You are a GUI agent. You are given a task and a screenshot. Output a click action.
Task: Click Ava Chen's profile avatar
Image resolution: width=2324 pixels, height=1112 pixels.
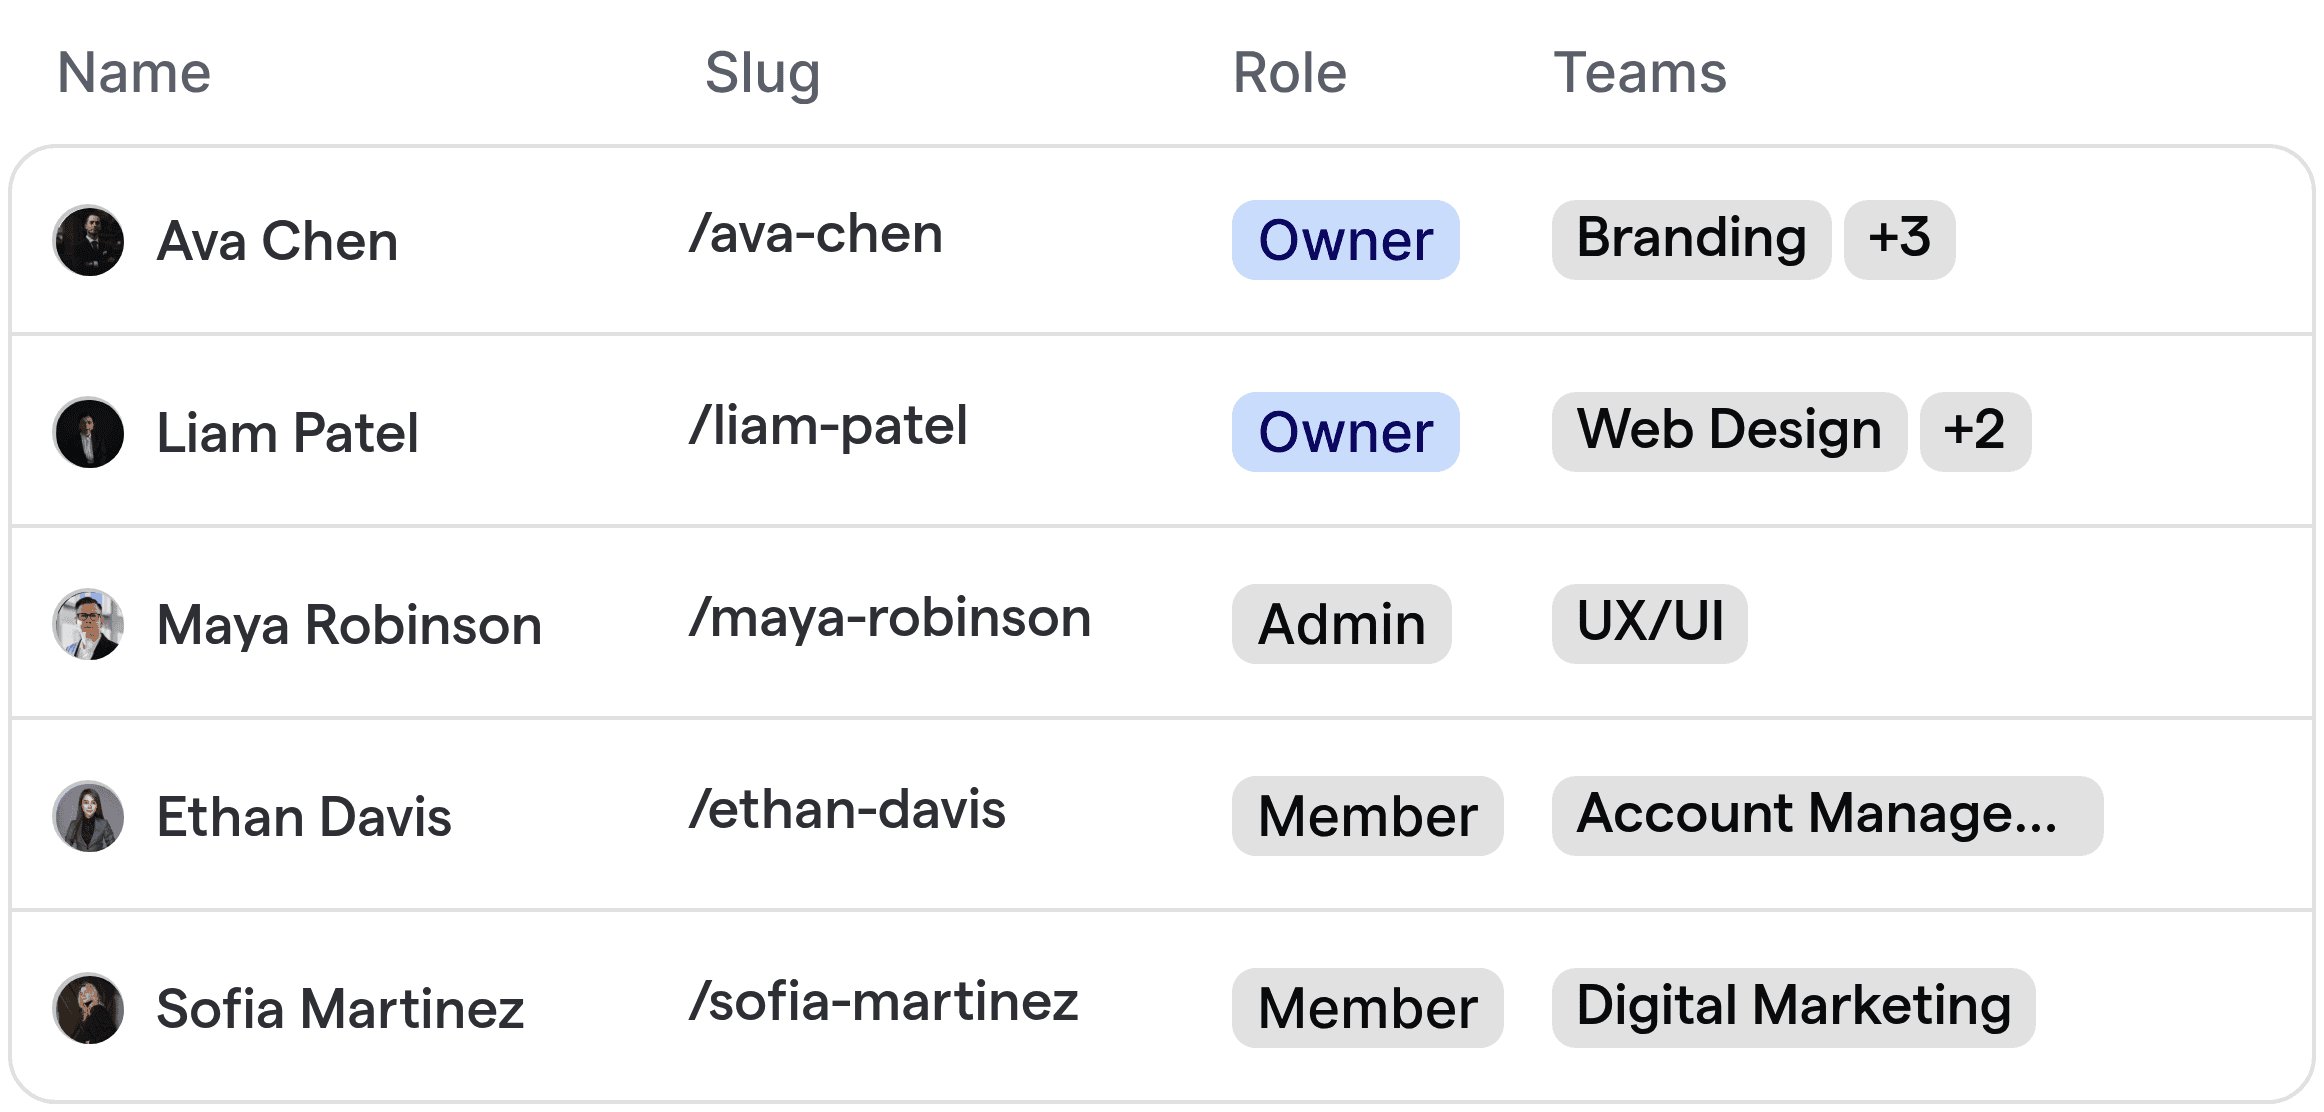click(x=88, y=240)
